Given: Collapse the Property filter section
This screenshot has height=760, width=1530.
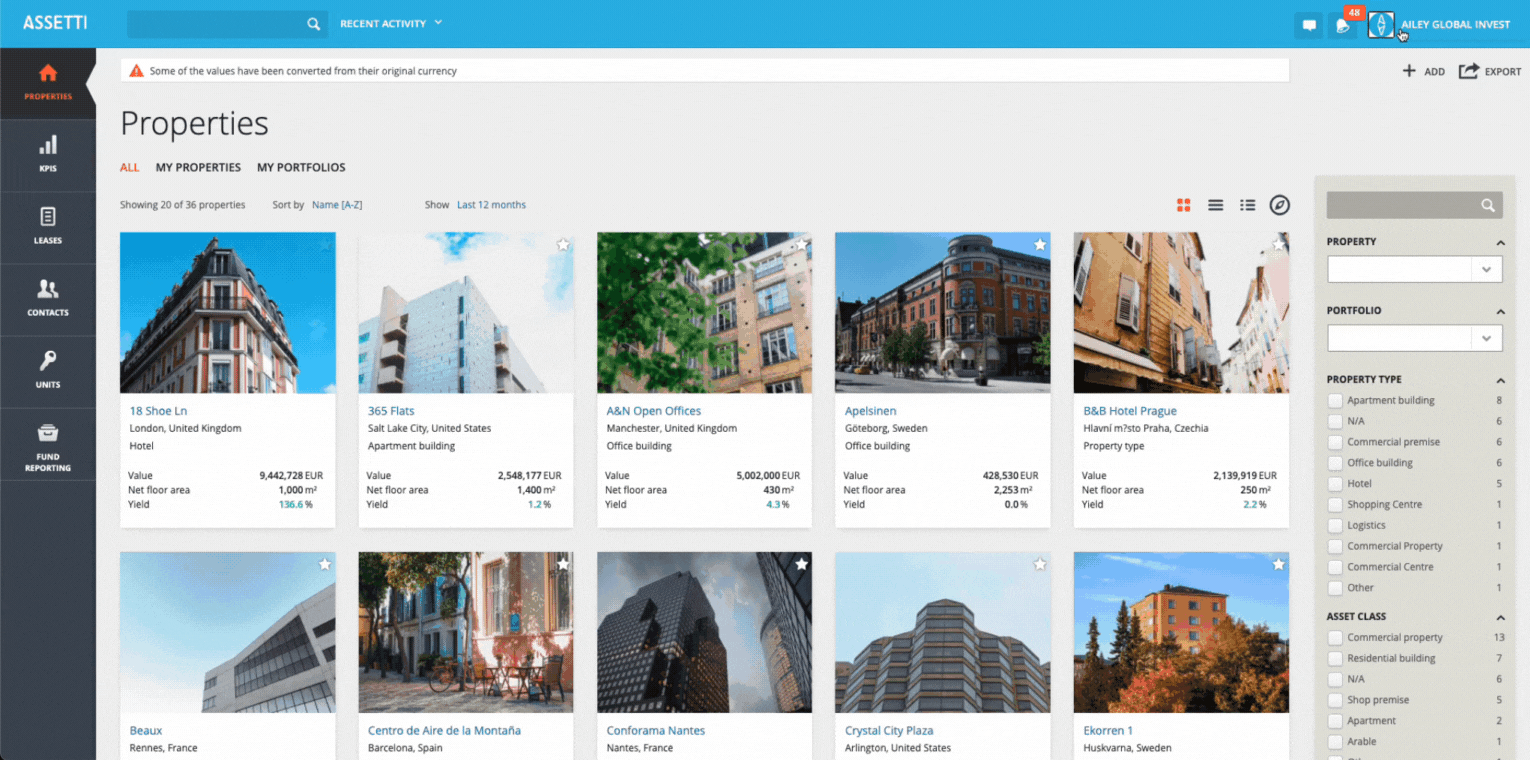Looking at the screenshot, I should point(1500,242).
